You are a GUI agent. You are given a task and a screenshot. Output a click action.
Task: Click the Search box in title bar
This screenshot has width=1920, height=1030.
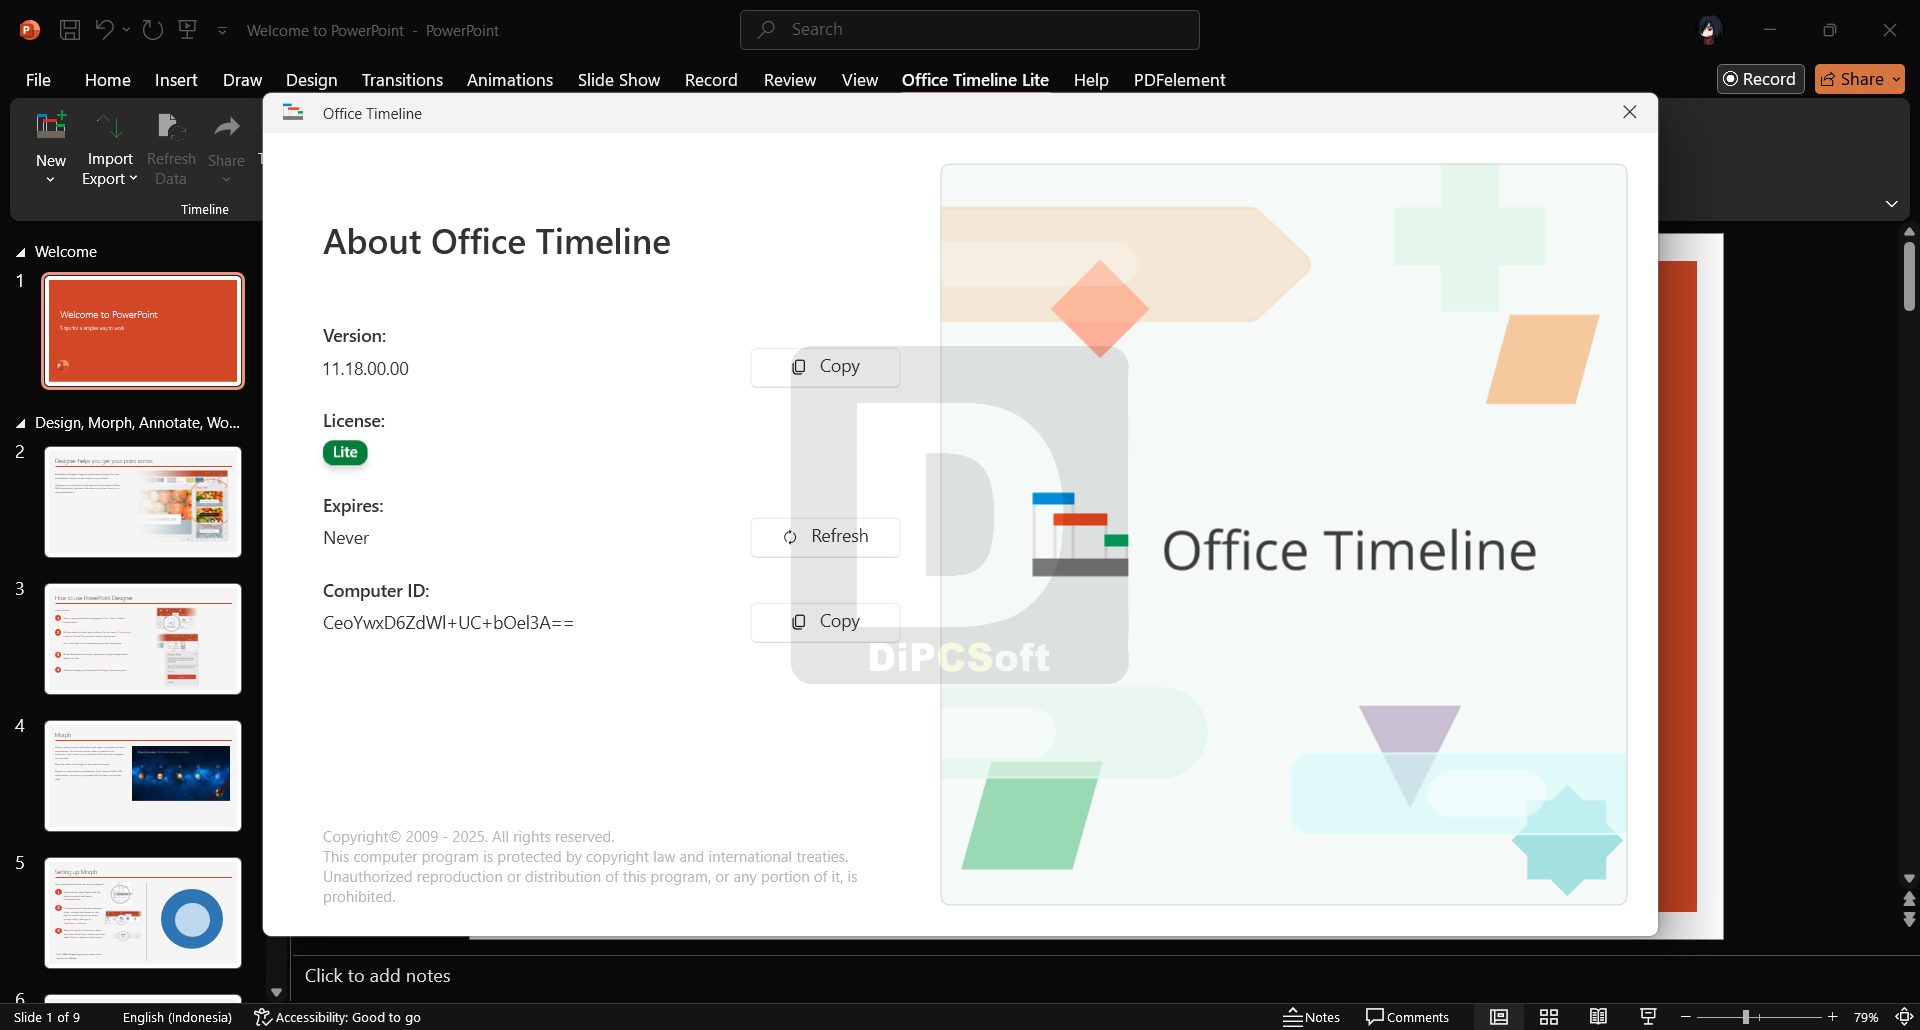969,30
